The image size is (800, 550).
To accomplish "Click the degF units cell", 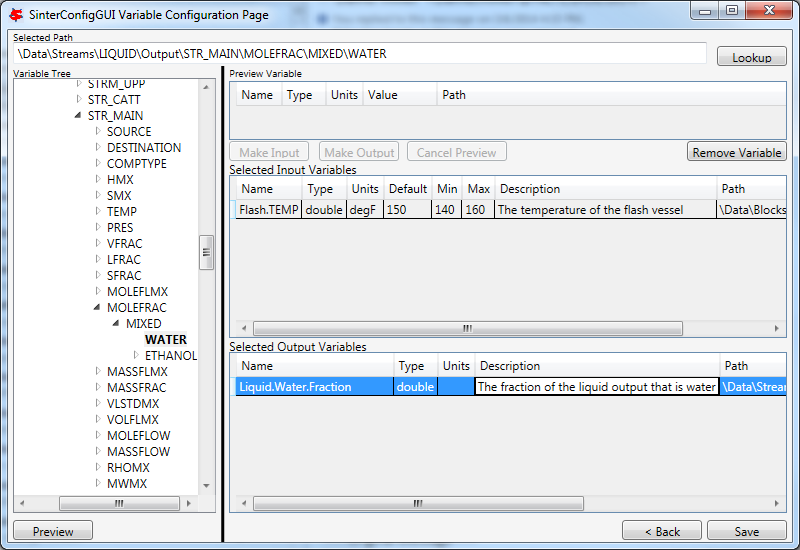I will pyautogui.click(x=365, y=210).
